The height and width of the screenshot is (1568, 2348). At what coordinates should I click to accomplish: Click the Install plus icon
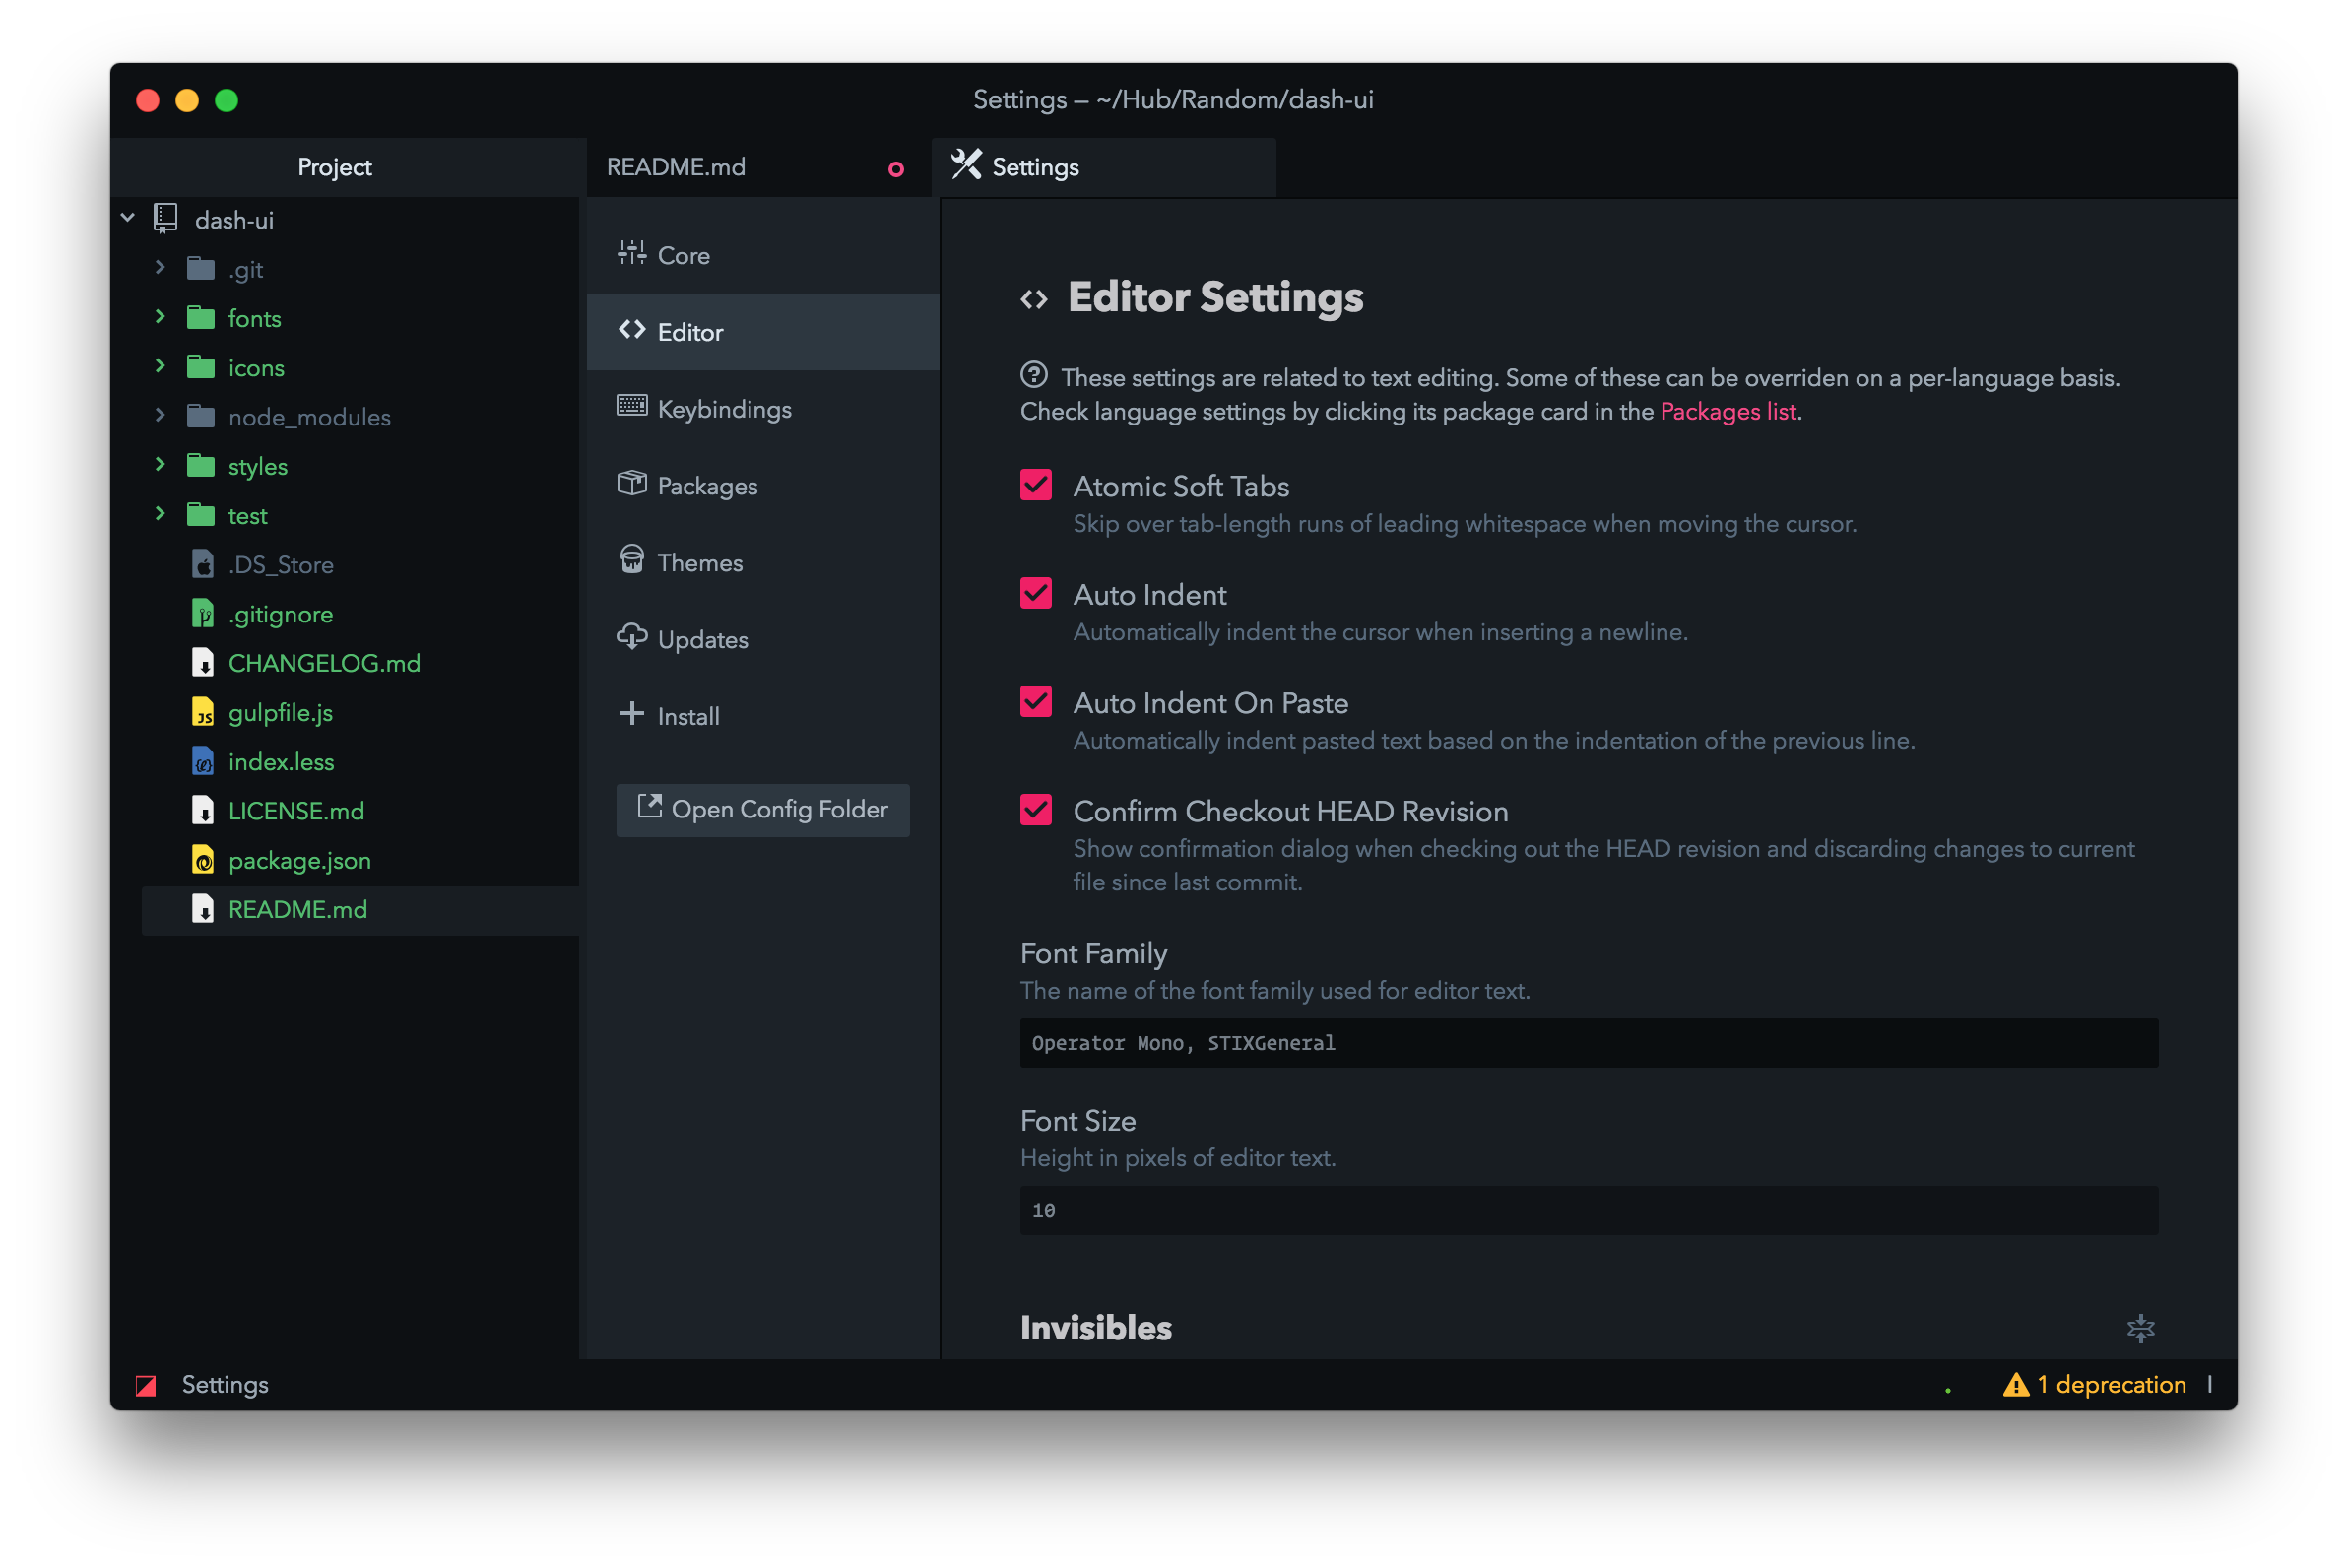(x=631, y=714)
